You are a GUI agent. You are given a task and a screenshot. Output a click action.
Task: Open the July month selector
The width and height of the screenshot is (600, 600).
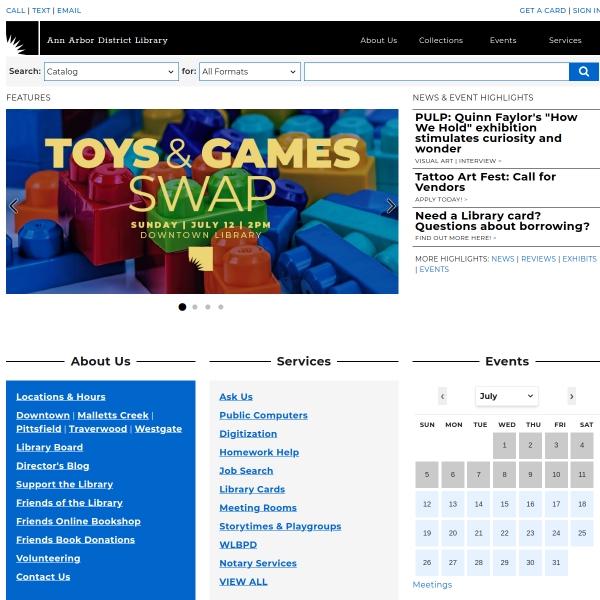click(507, 396)
